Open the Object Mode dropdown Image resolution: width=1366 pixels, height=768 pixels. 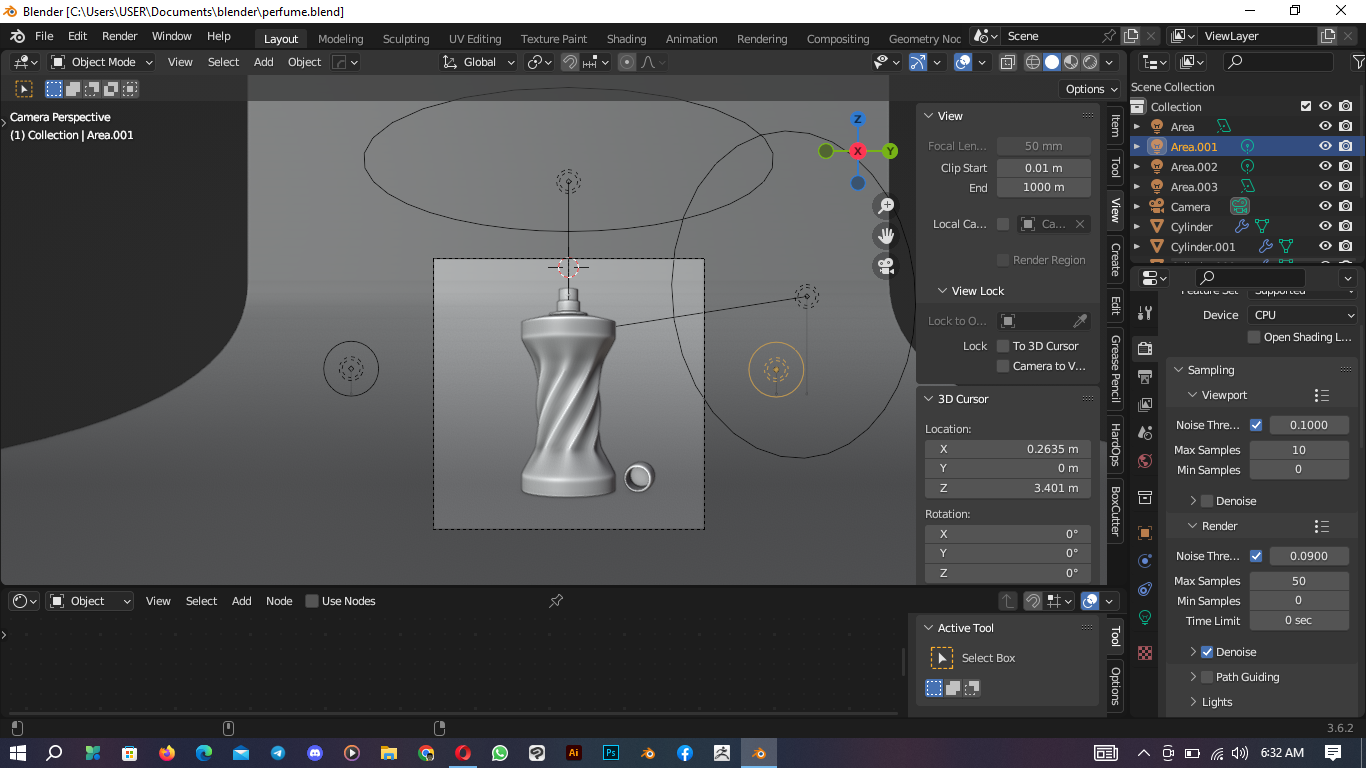tap(102, 62)
